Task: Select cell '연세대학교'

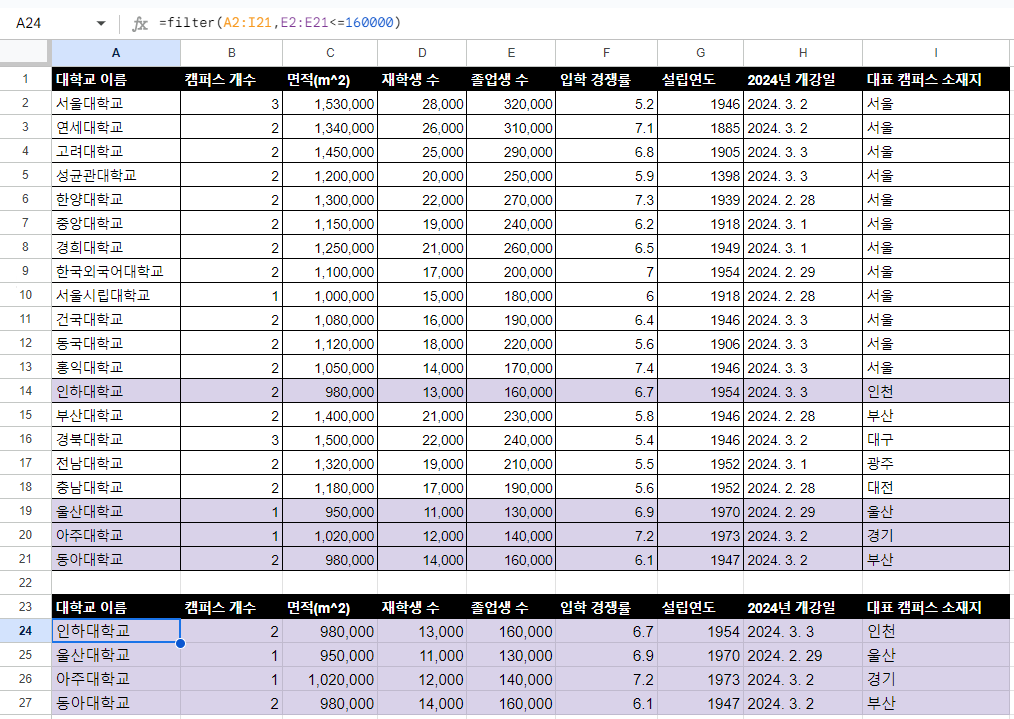Action: coord(116,127)
